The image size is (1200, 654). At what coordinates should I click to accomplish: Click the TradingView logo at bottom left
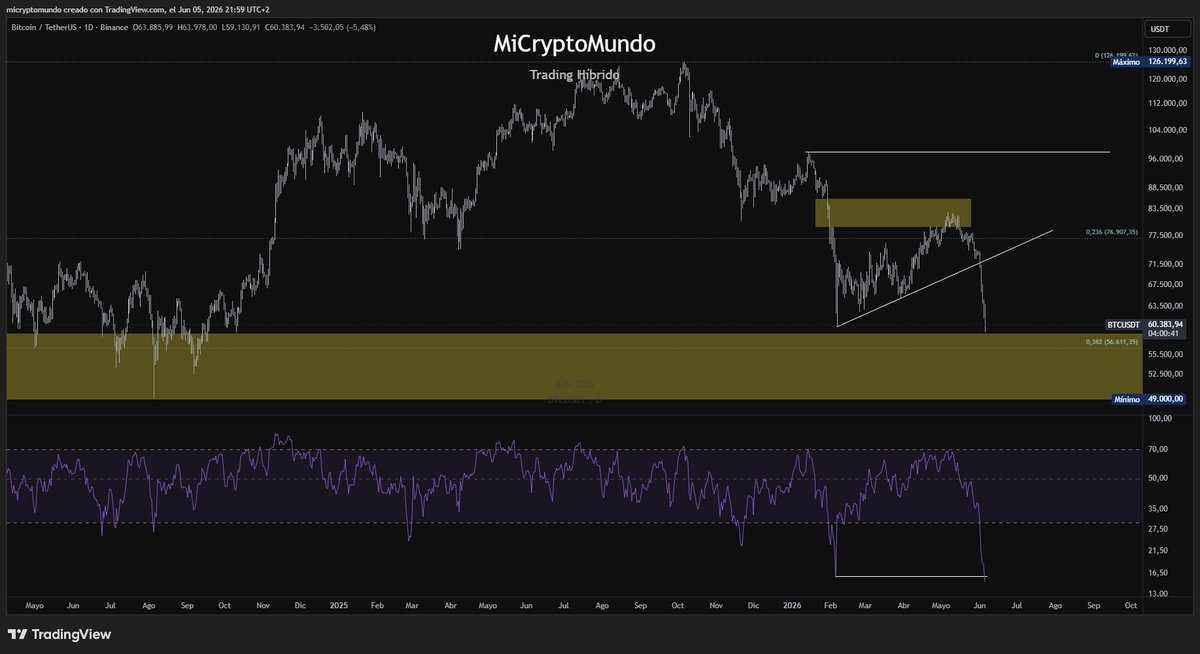point(59,634)
